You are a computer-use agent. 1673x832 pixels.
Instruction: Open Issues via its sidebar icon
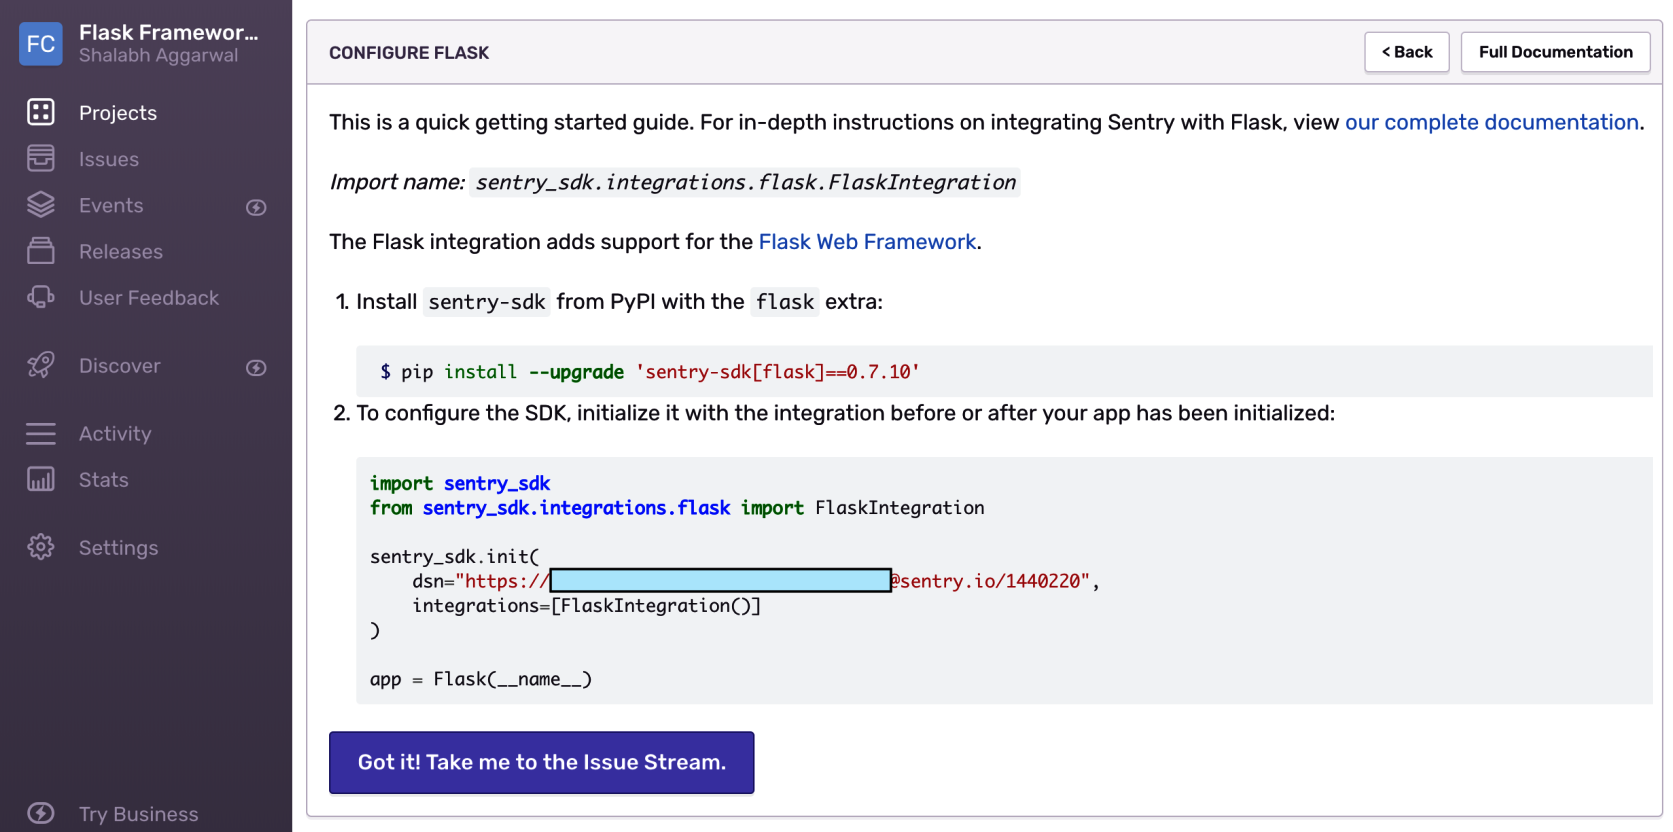[x=41, y=158]
